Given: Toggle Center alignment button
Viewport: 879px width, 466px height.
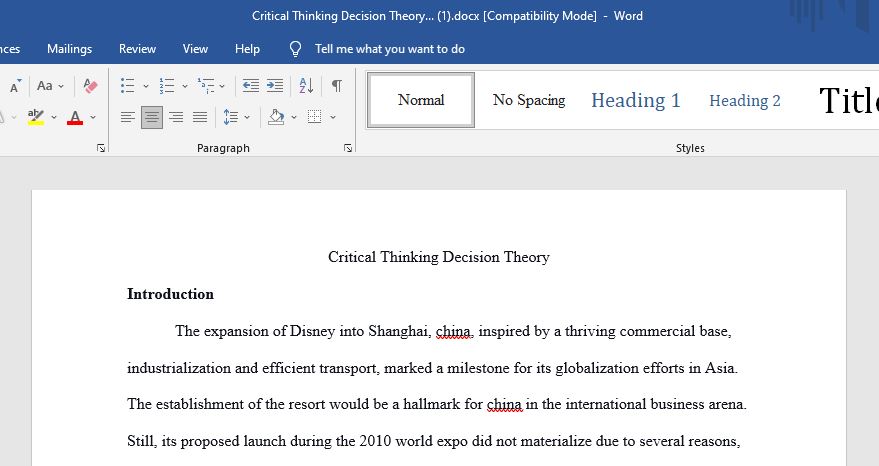Looking at the screenshot, I should point(152,117).
